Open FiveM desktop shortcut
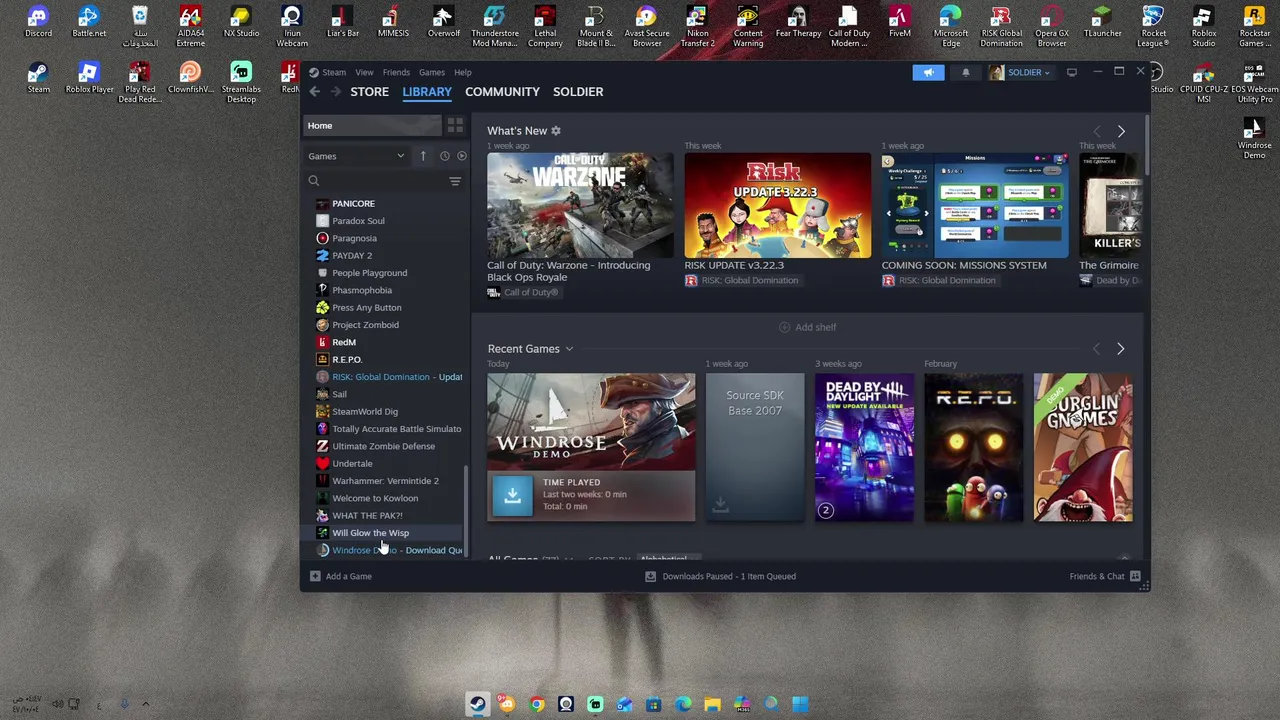The image size is (1280, 720). [899, 23]
